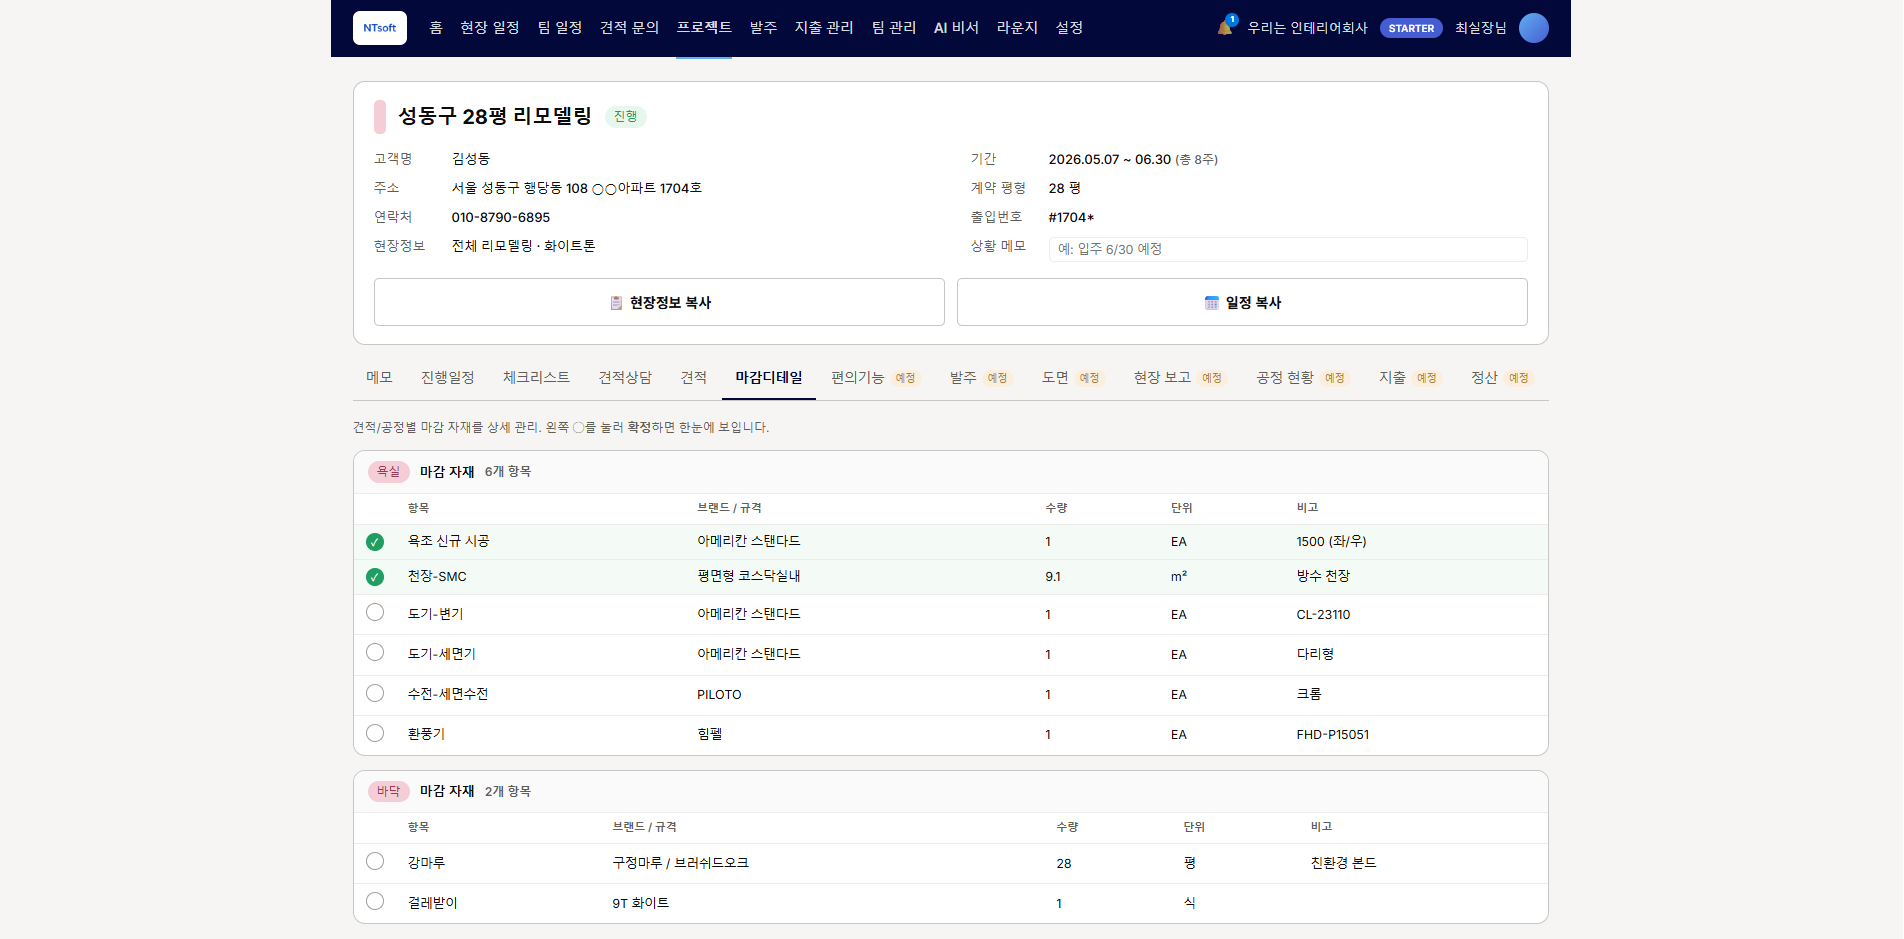Open the notification bell
The image size is (1904, 939).
click(1225, 27)
